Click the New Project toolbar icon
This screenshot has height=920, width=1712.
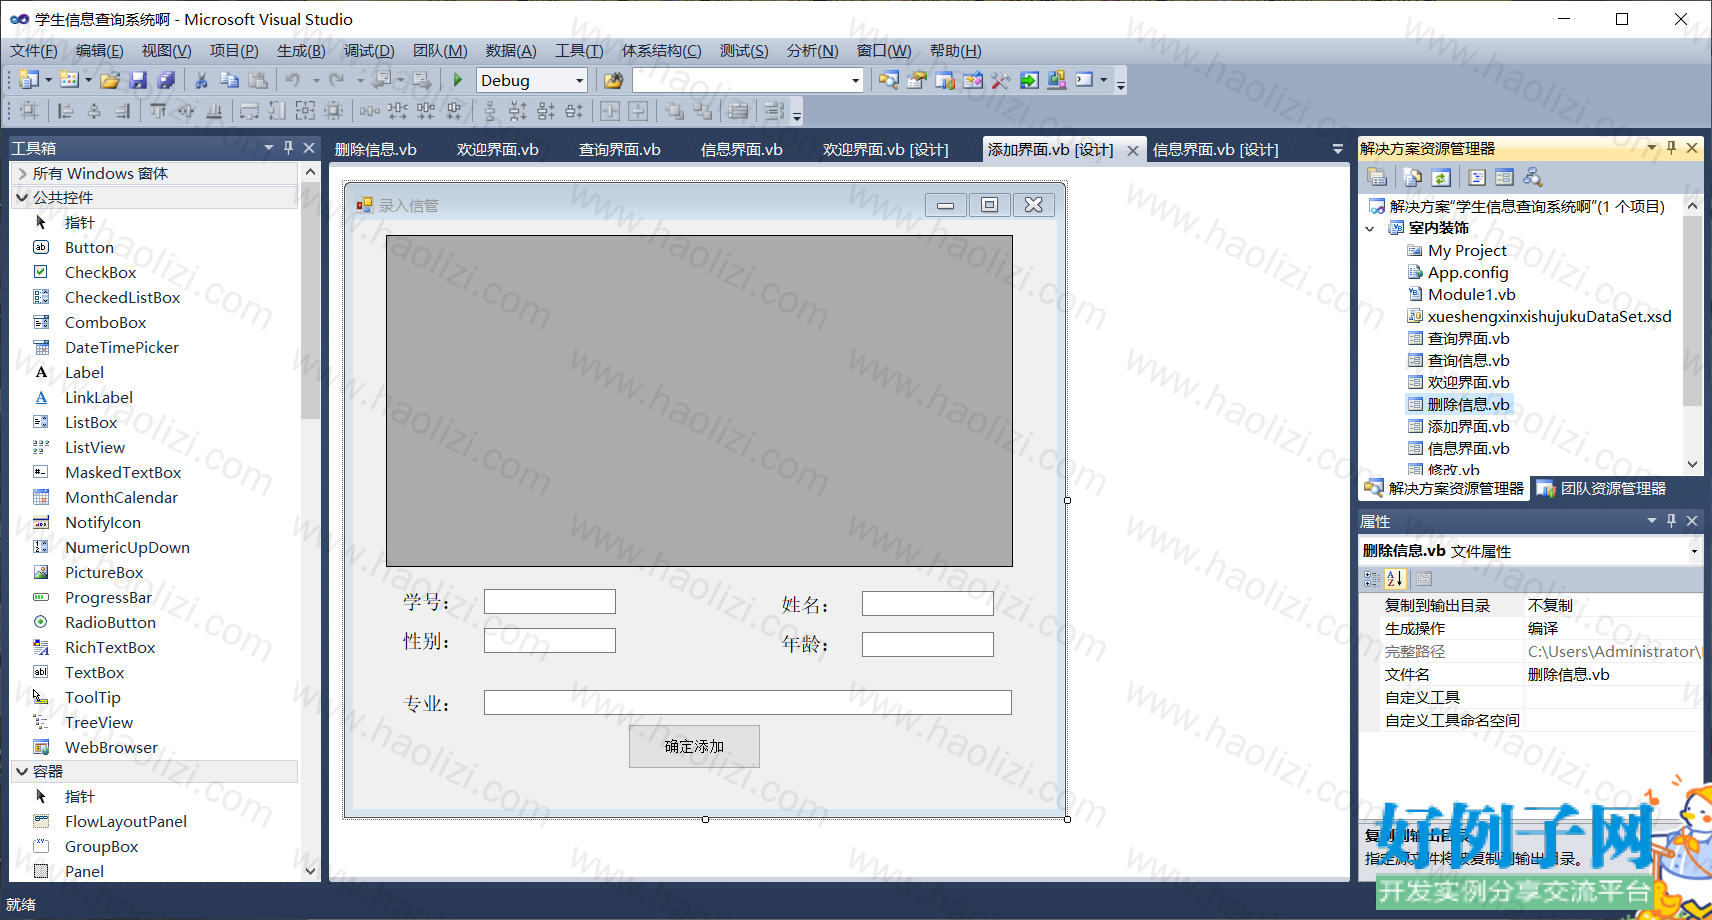[29, 80]
